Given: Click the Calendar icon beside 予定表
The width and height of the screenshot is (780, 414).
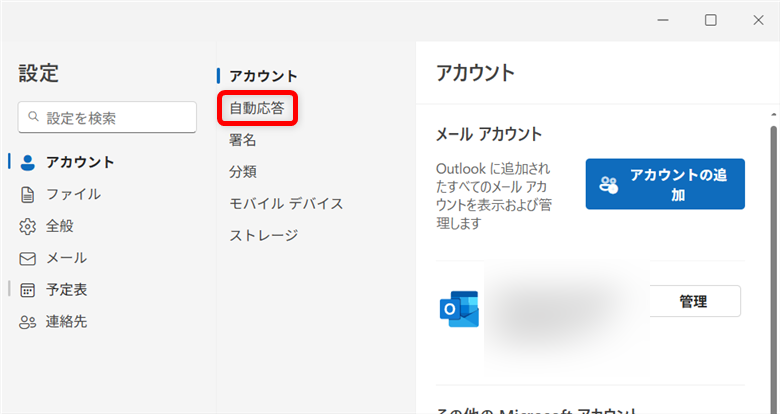Looking at the screenshot, I should pyautogui.click(x=28, y=290).
